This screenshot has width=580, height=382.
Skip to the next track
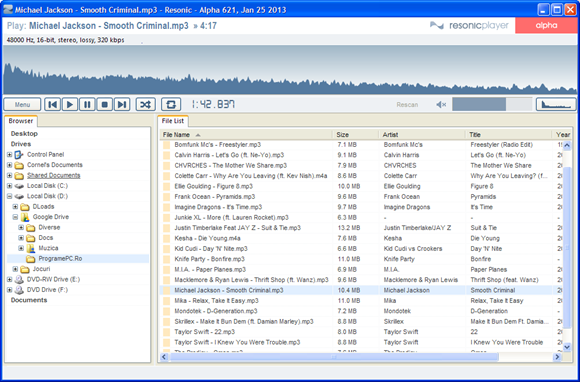[x=122, y=105]
